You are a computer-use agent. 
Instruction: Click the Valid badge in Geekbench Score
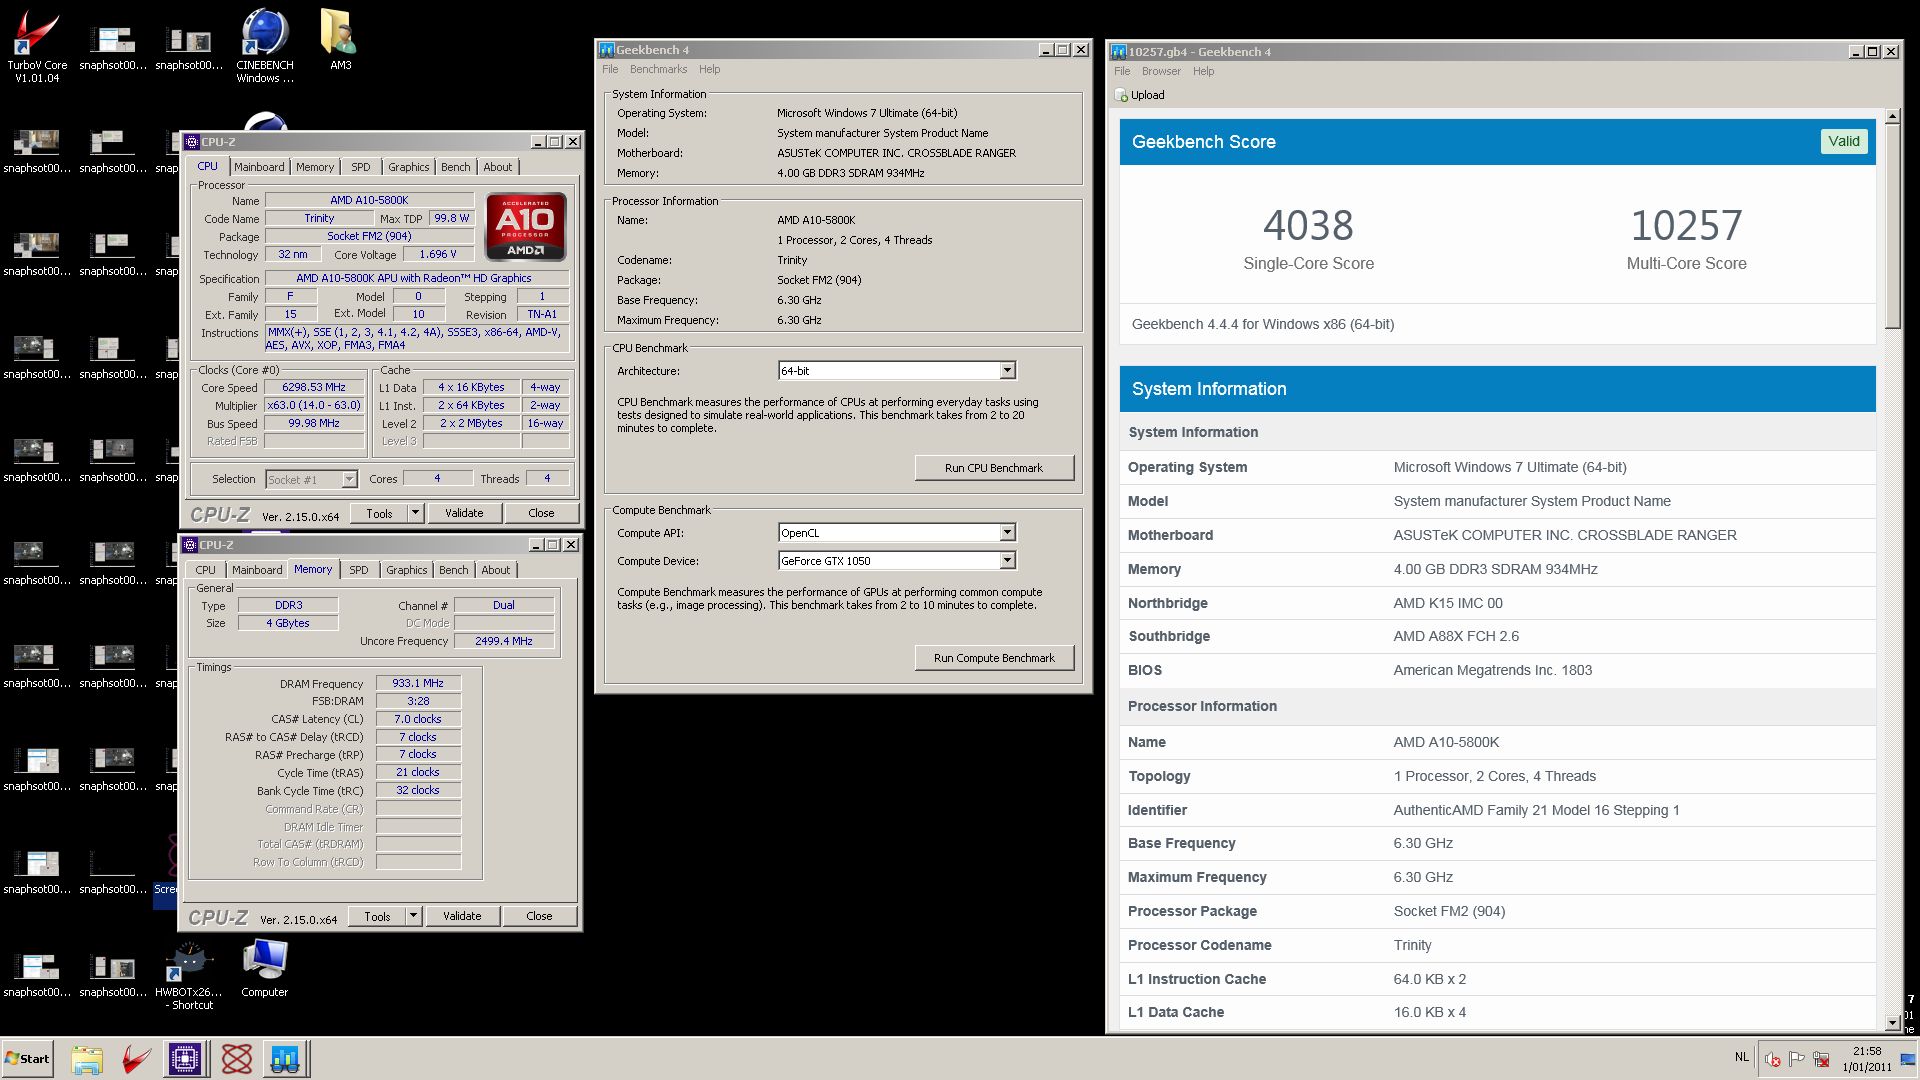click(x=1844, y=141)
